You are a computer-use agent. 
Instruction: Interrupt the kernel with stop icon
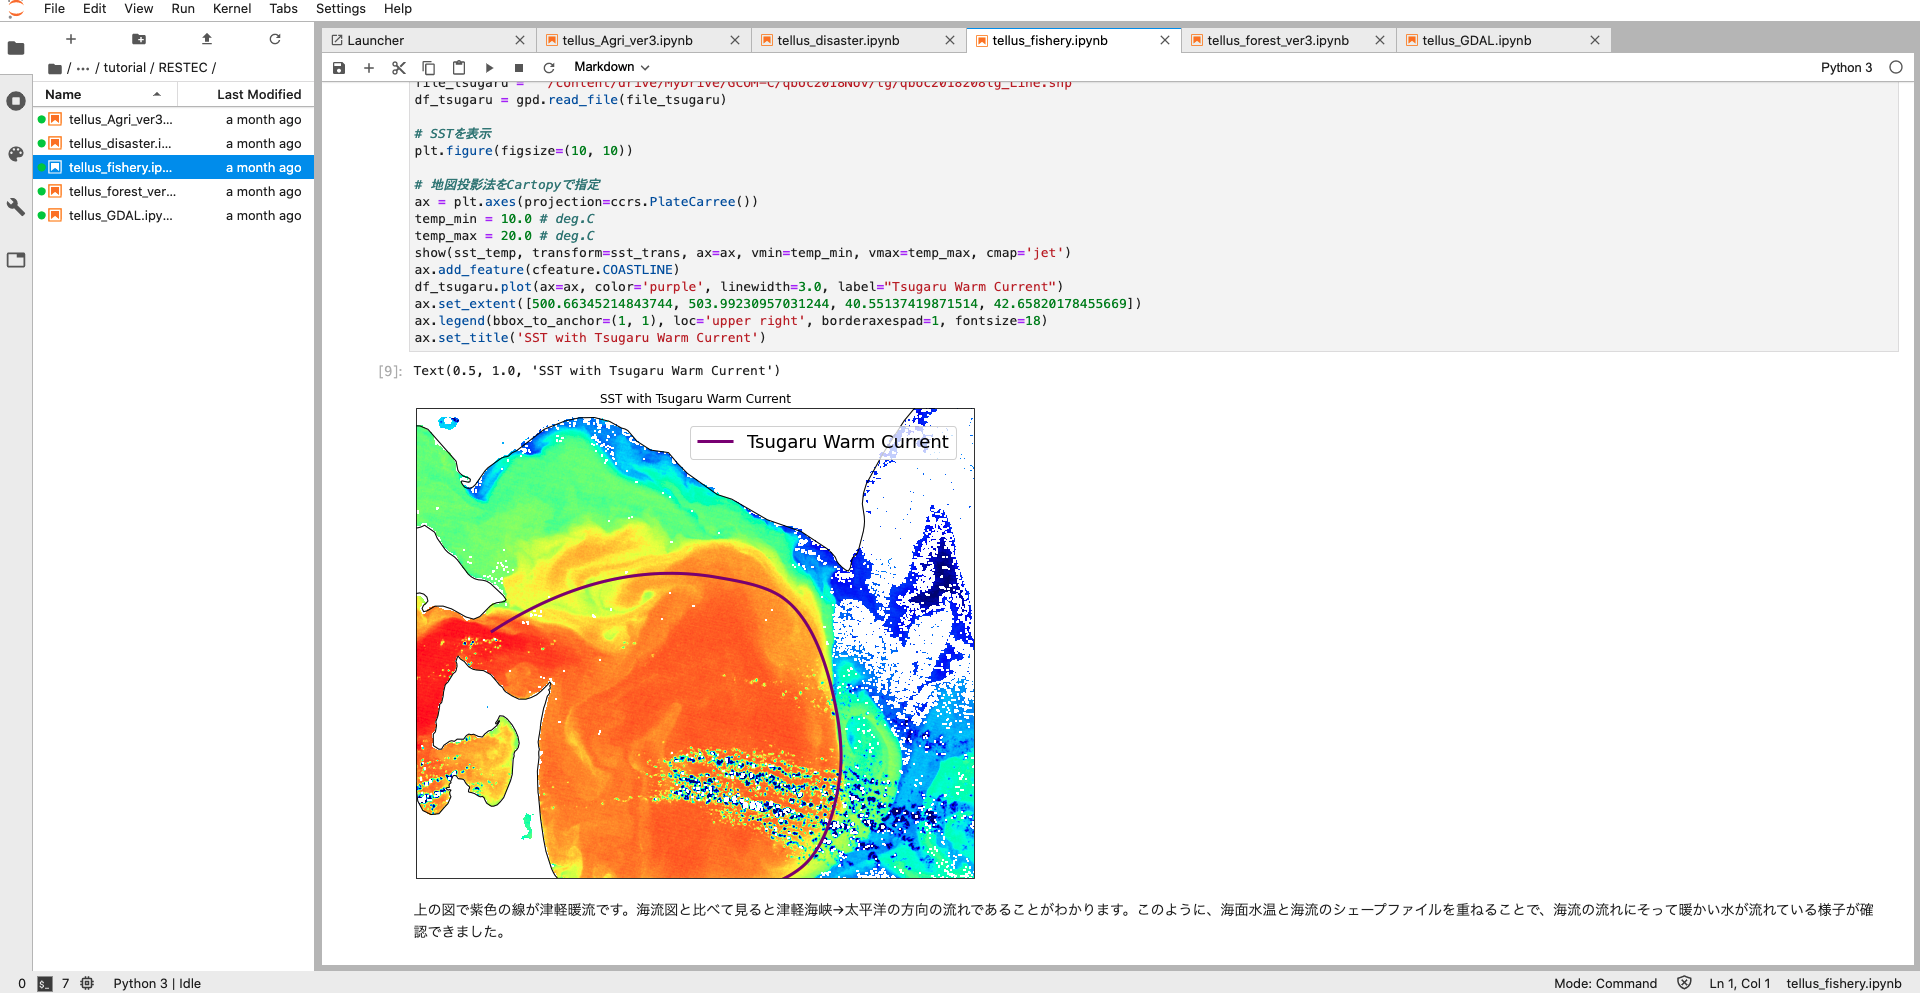519,68
